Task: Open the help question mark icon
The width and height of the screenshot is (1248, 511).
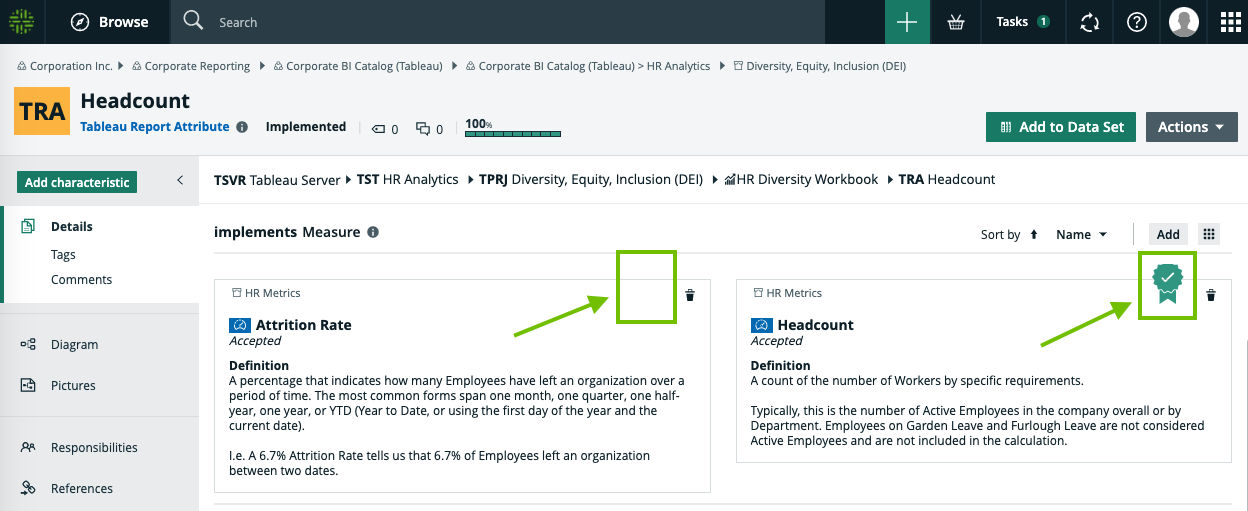Action: 1137,22
